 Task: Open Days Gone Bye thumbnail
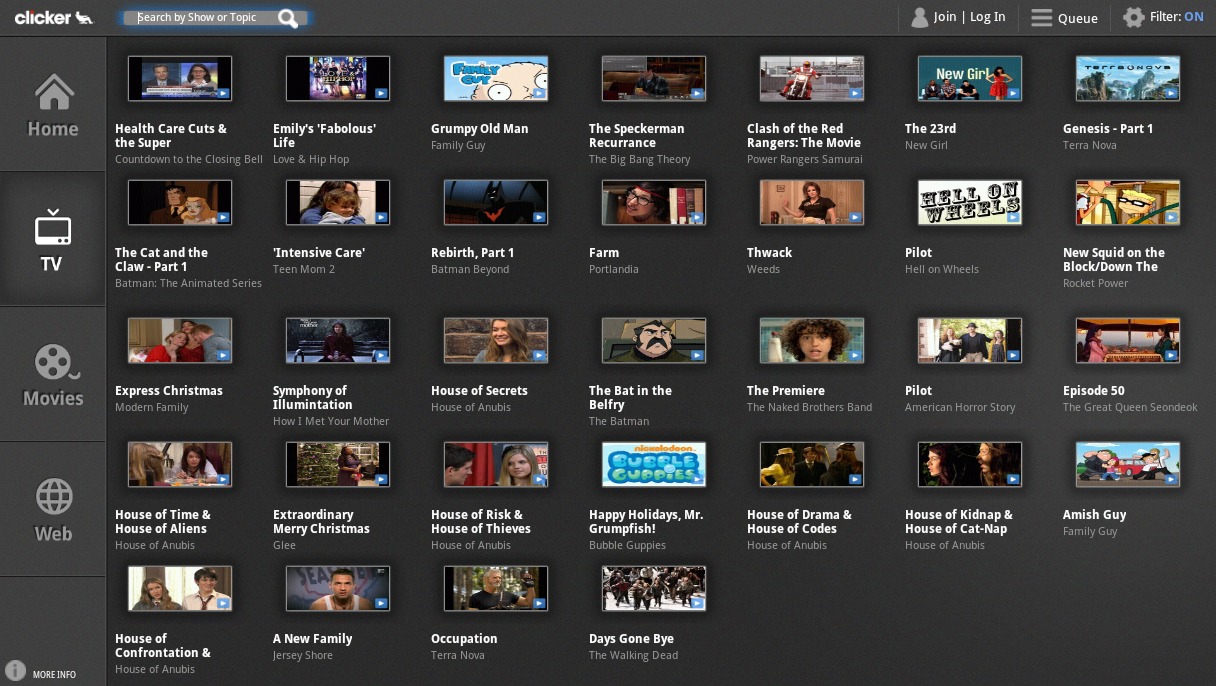point(654,589)
